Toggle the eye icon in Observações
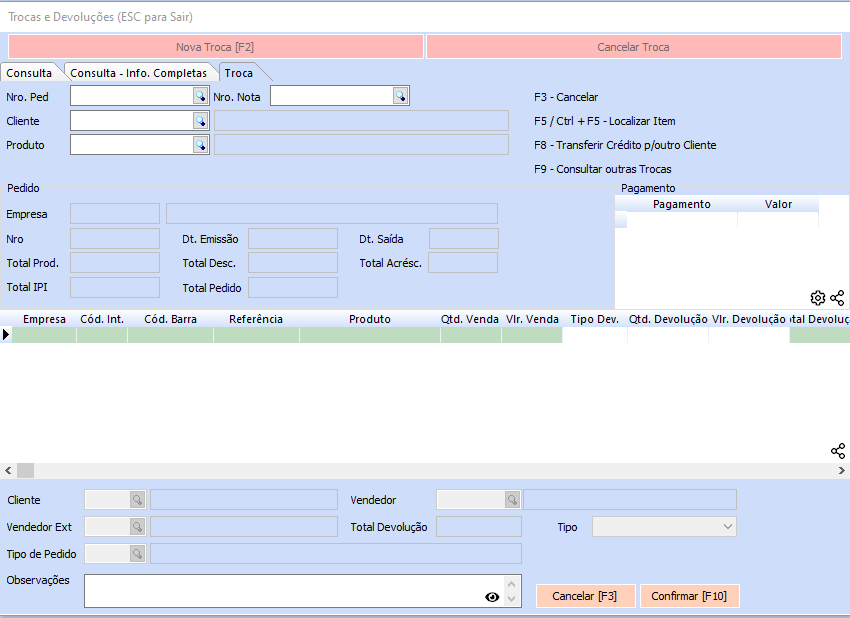This screenshot has width=850, height=618. pyautogui.click(x=492, y=597)
